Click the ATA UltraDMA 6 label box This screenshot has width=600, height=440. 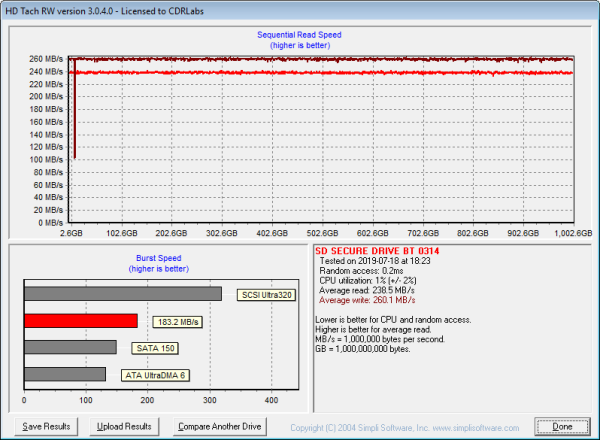point(157,375)
